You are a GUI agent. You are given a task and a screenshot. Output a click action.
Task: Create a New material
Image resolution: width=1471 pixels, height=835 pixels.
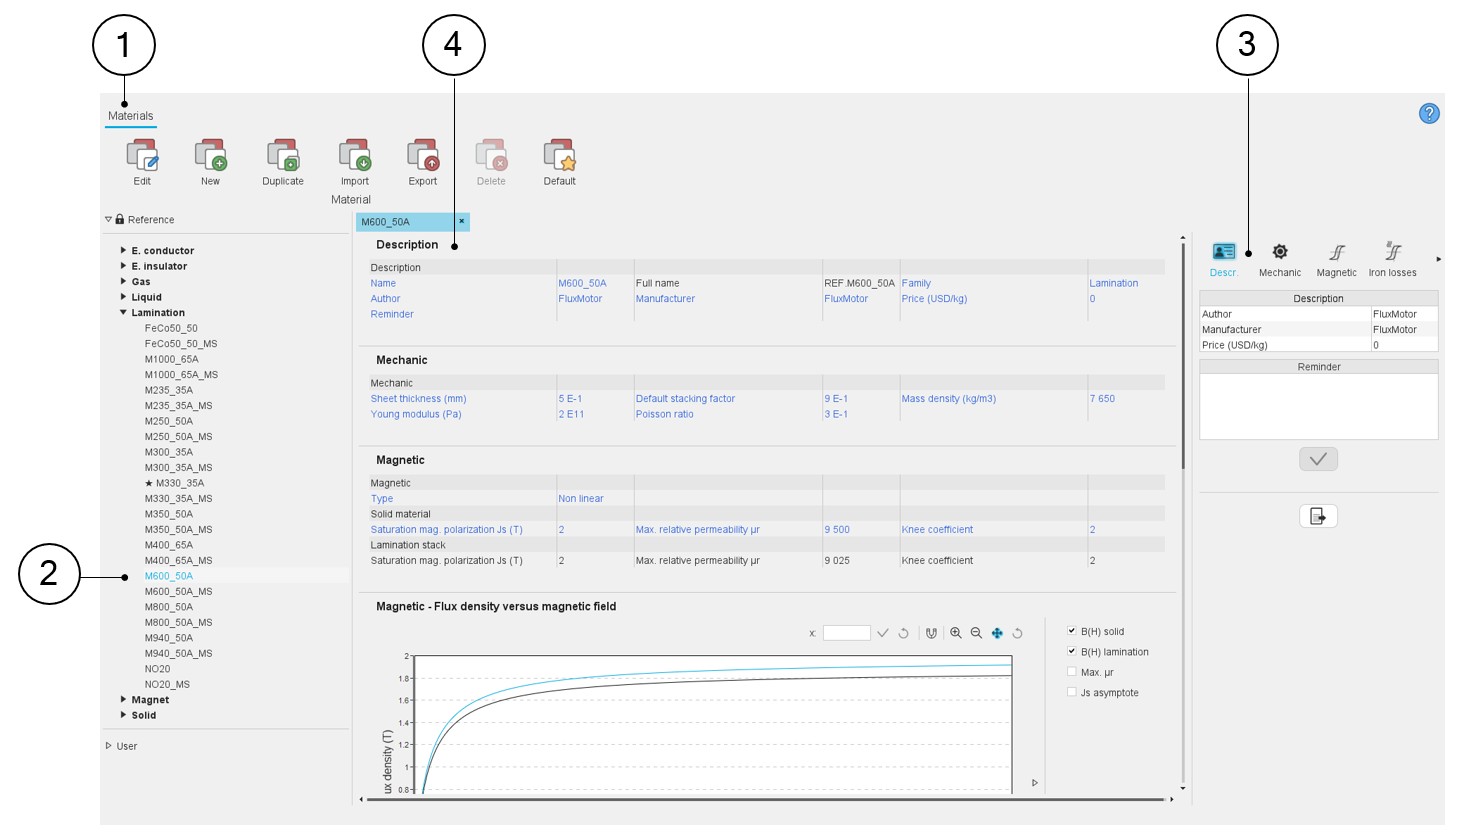pyautogui.click(x=210, y=157)
